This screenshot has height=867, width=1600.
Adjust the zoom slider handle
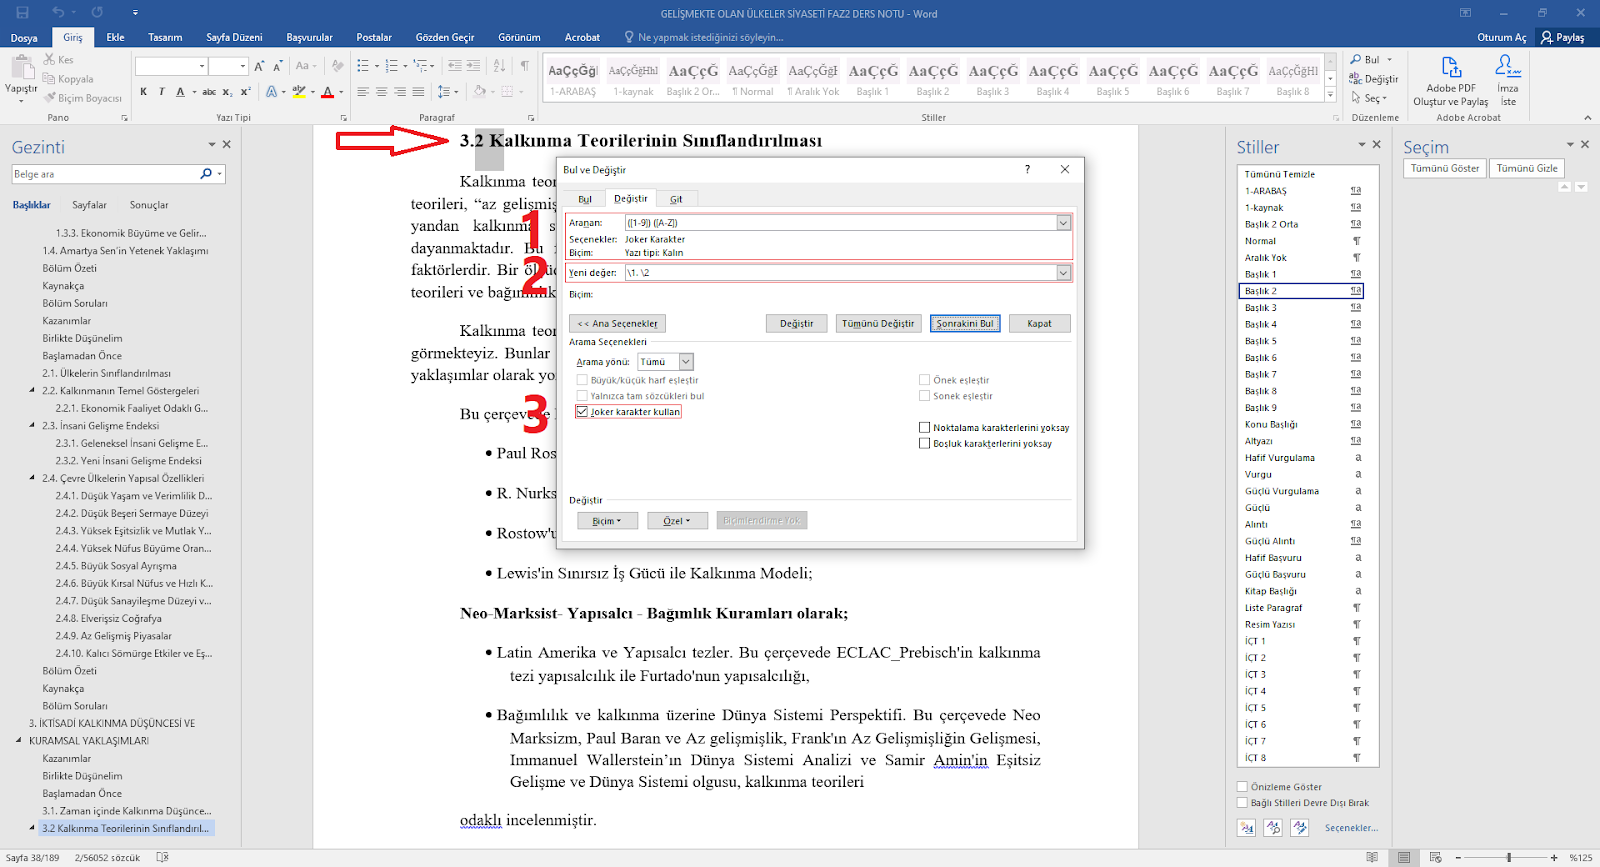pos(1509,858)
